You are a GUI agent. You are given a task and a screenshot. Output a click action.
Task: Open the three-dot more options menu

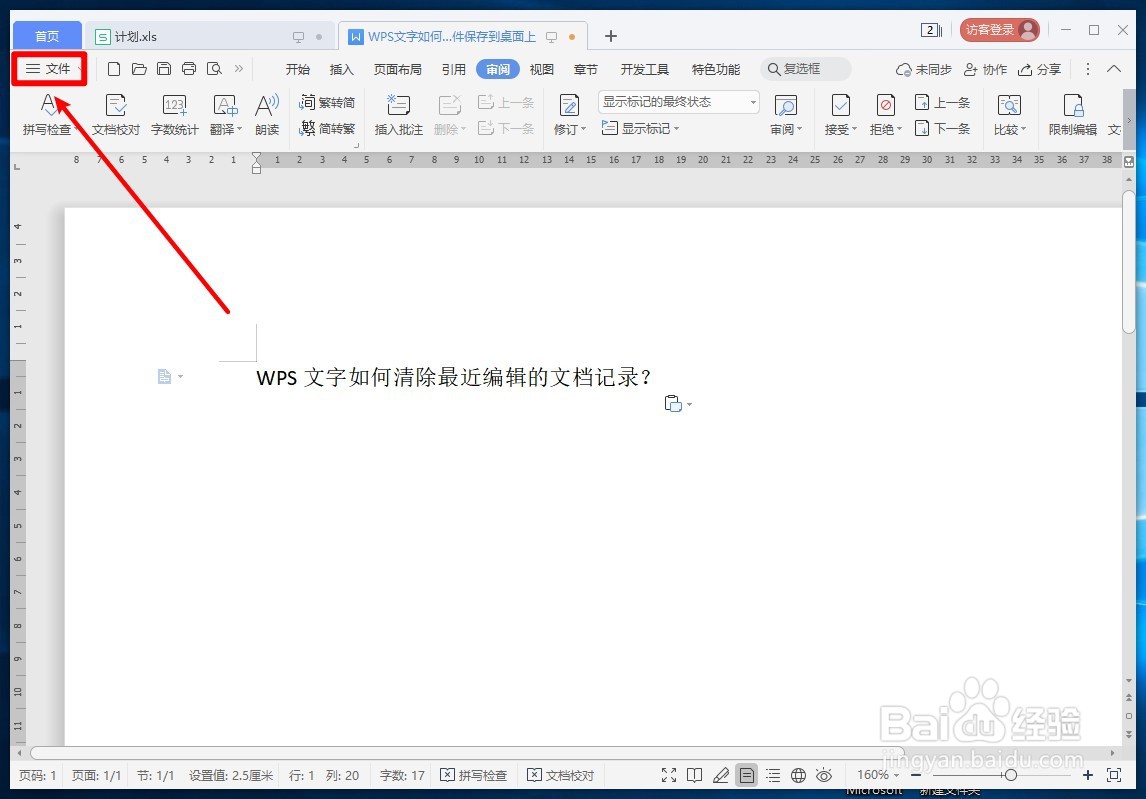[1088, 69]
